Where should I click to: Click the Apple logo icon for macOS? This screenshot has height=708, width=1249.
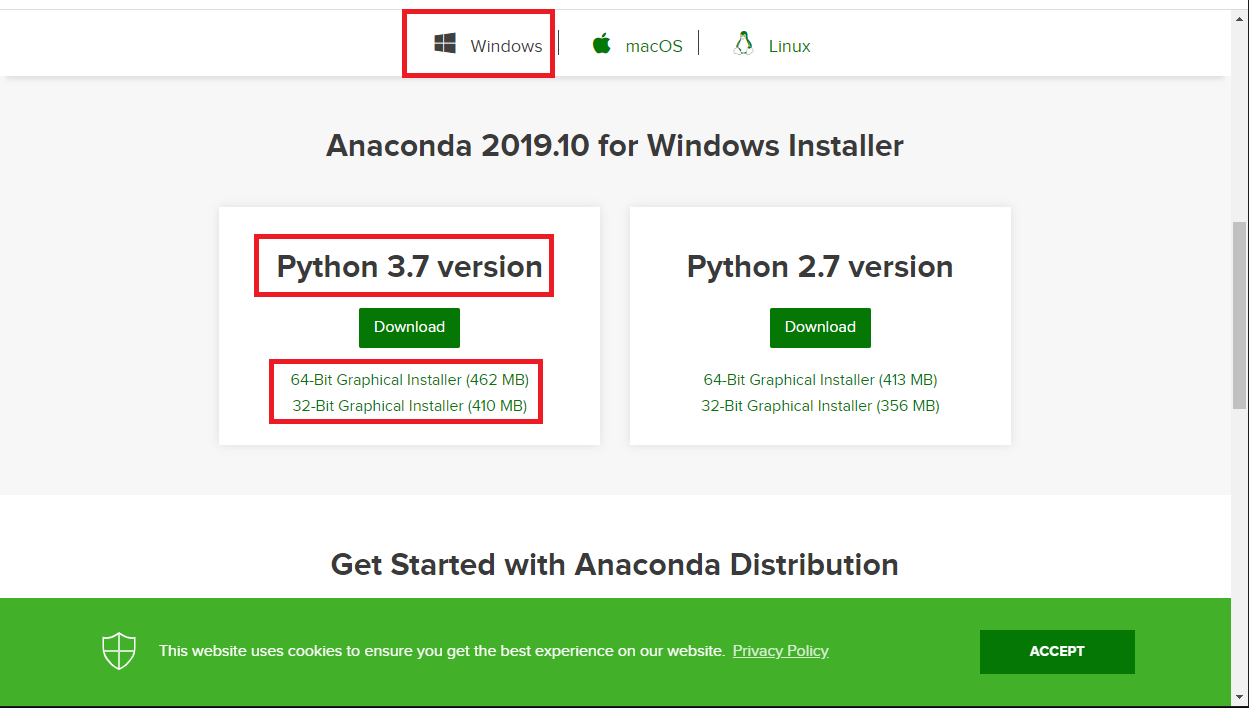point(601,43)
